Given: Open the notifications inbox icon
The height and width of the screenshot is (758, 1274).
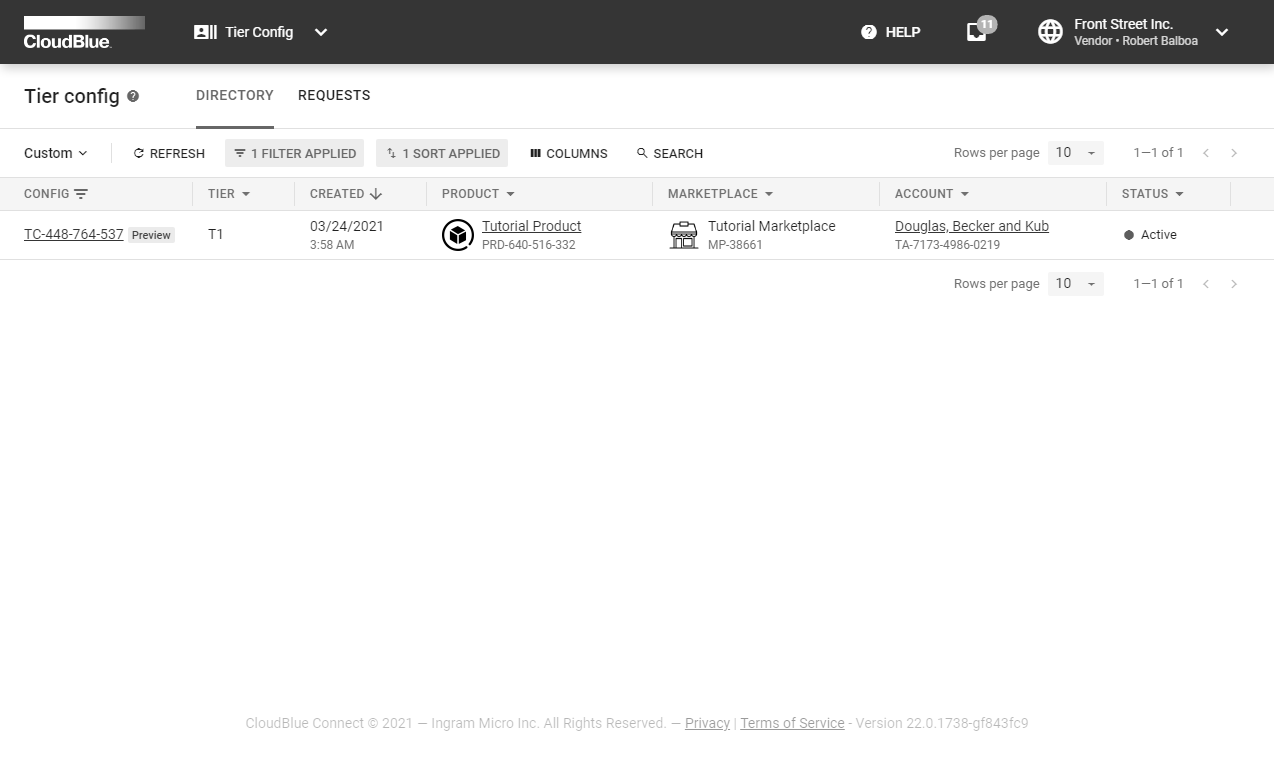Looking at the screenshot, I should pyautogui.click(x=977, y=32).
